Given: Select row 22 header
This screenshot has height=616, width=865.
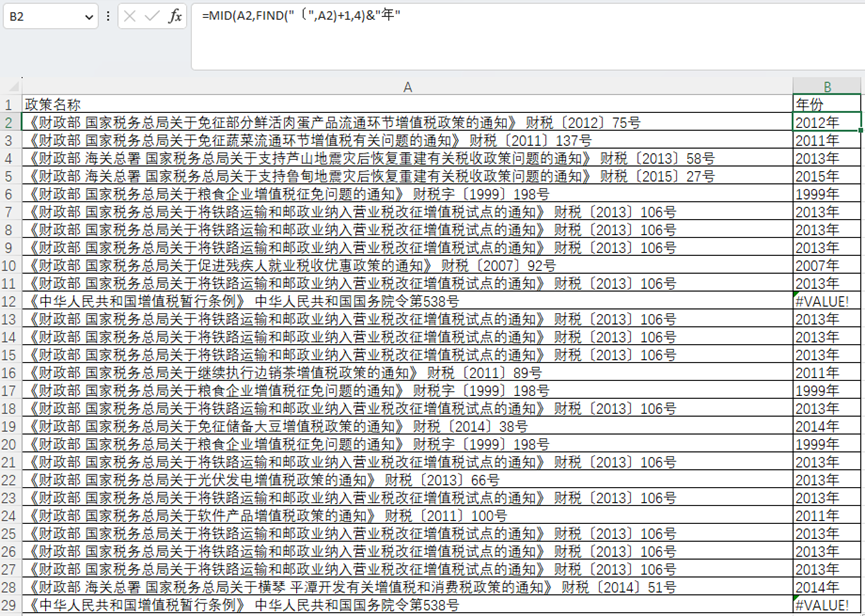Looking at the screenshot, I should click(x=10, y=480).
